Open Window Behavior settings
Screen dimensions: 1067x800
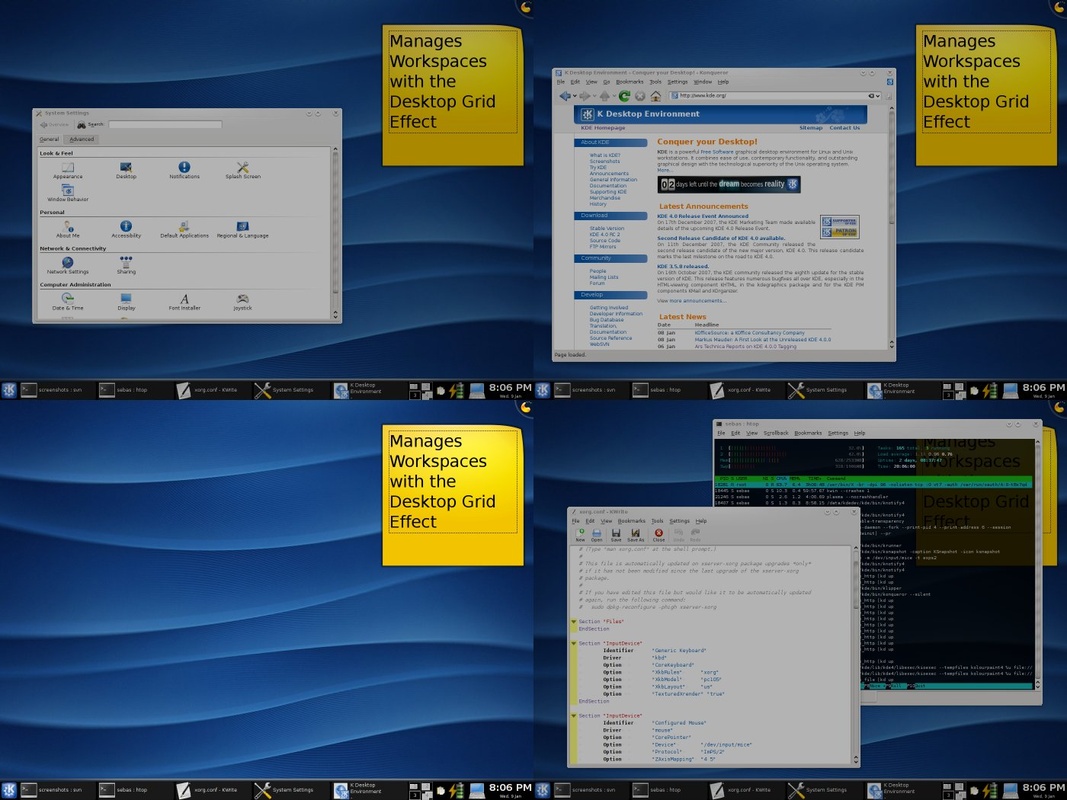(67, 193)
